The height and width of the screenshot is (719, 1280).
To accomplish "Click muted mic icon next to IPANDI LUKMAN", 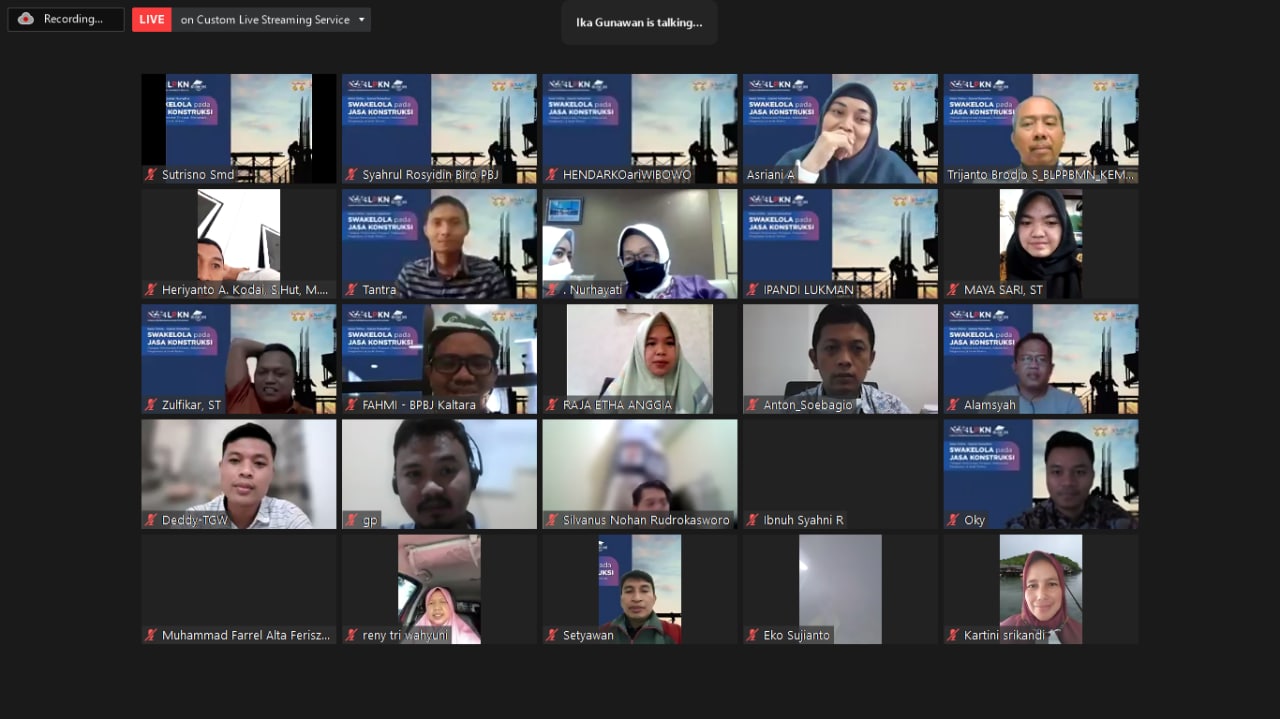I will [753, 290].
